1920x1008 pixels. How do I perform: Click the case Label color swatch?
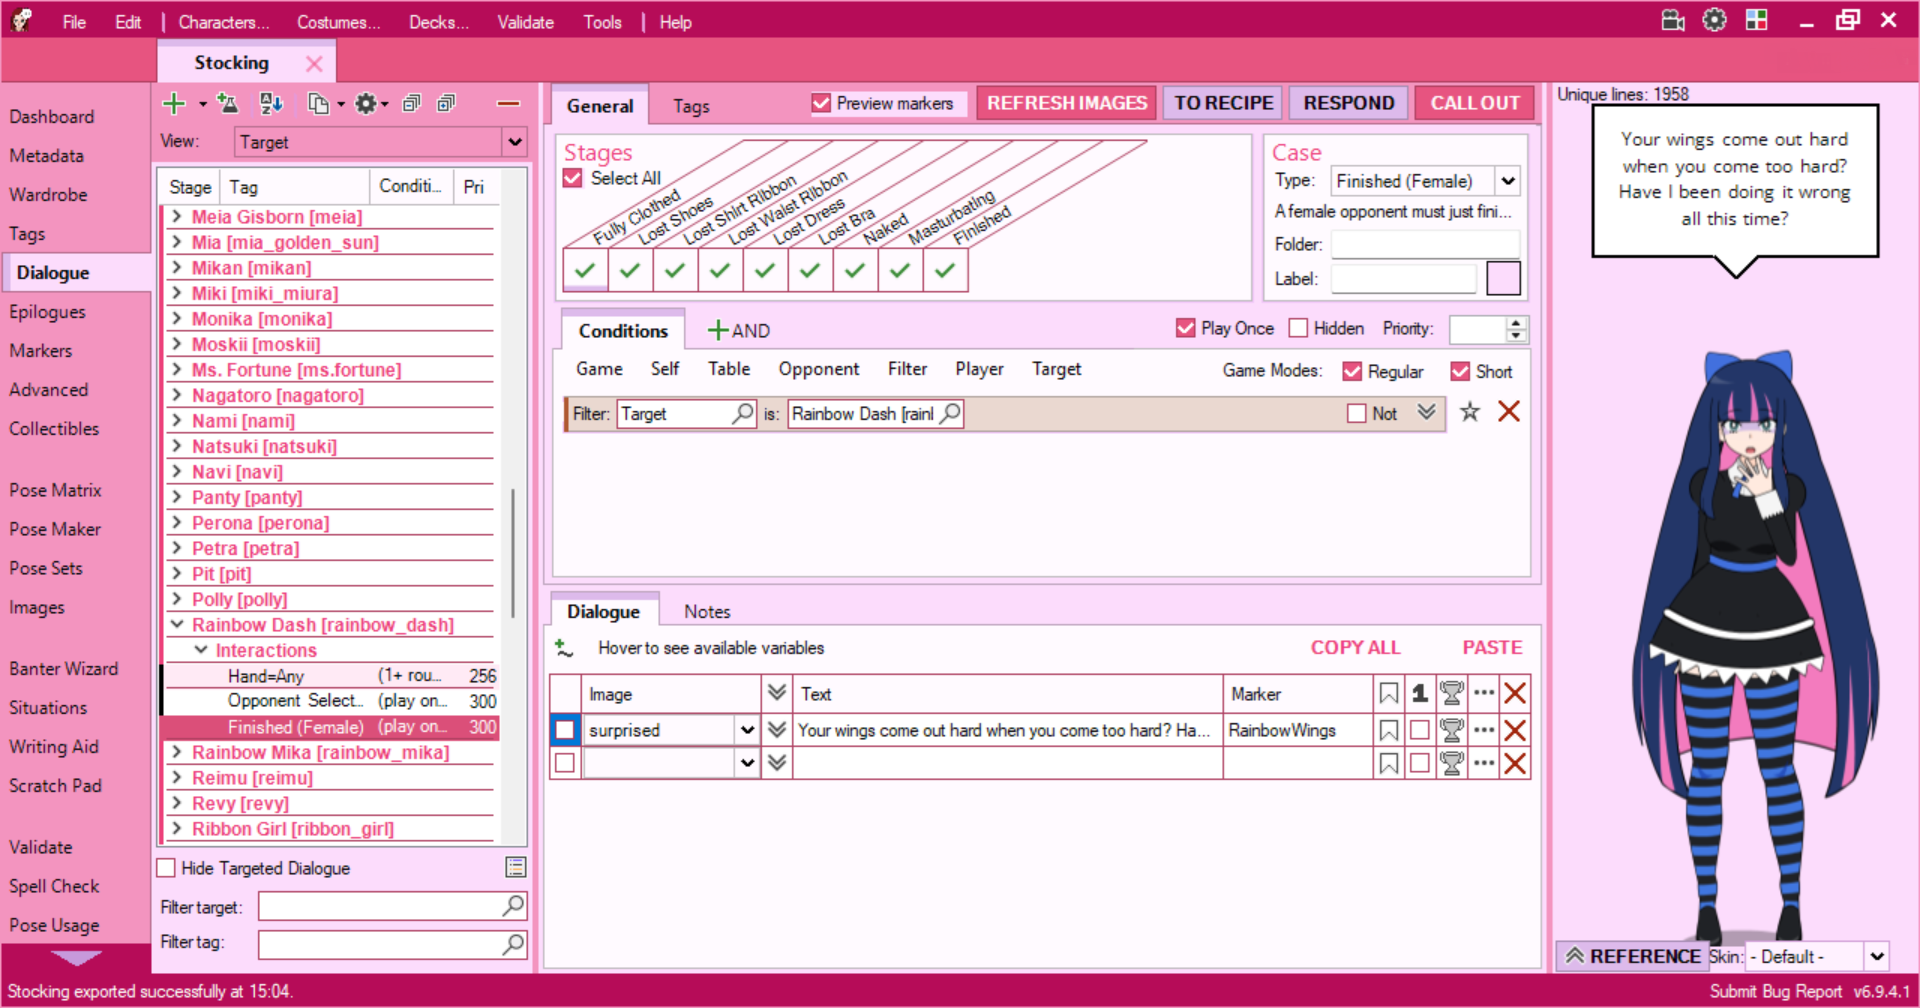(1503, 279)
